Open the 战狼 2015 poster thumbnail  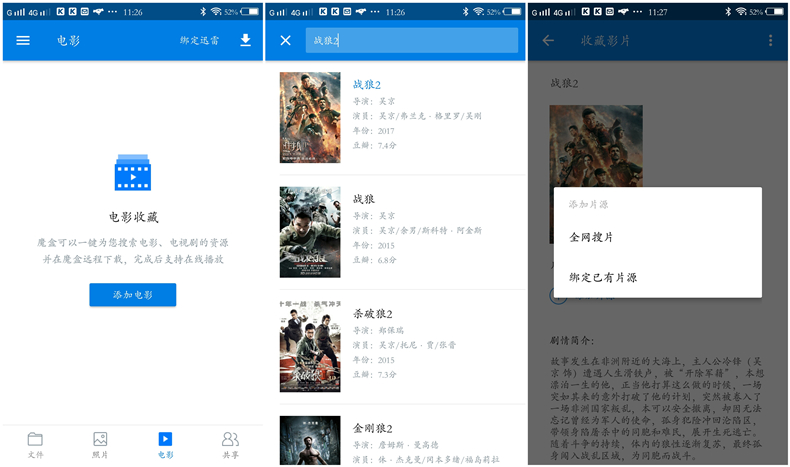click(x=310, y=232)
